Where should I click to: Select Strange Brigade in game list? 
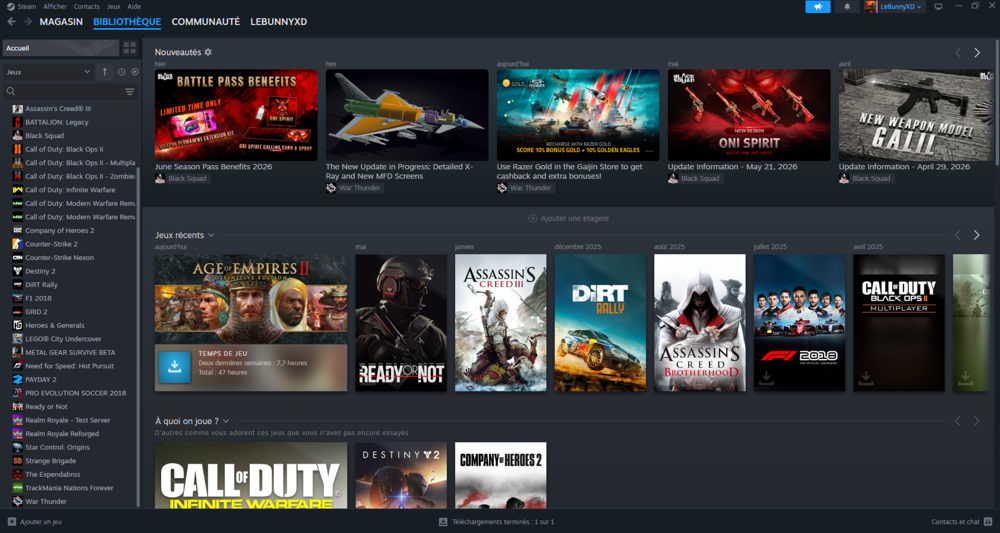tap(50, 461)
